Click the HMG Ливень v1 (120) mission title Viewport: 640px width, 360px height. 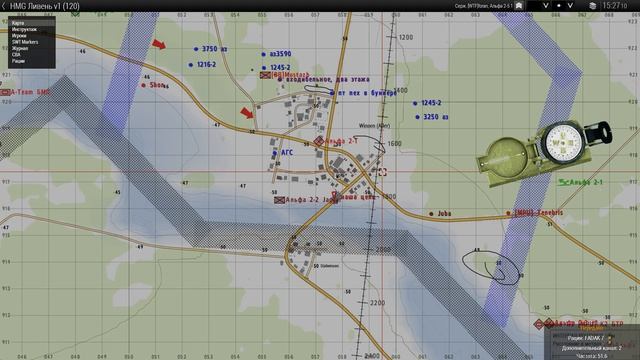pyautogui.click(x=44, y=6)
